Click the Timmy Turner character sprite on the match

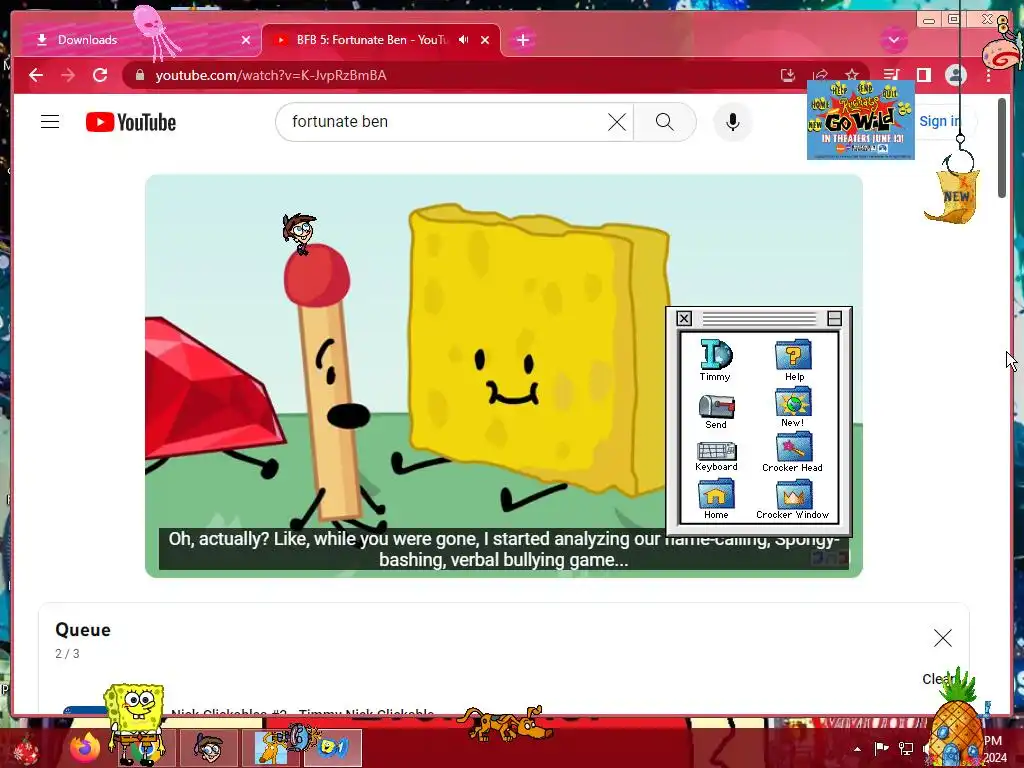300,233
